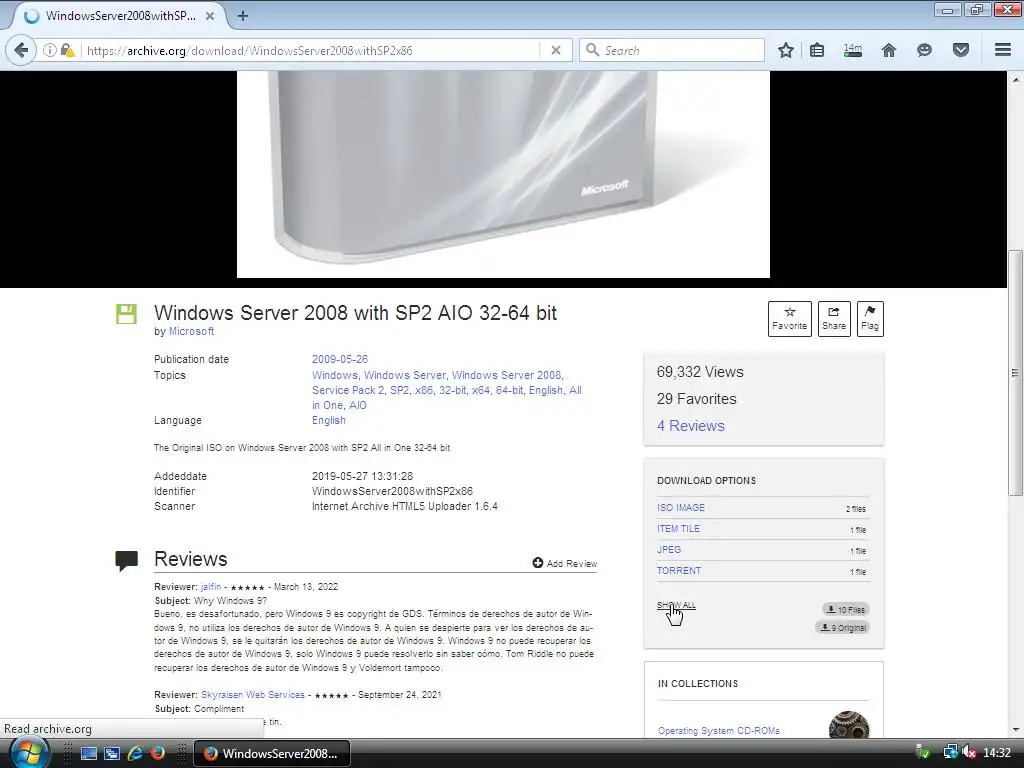Viewport: 1024px width, 768px height.
Task: Open the 4 Reviews link
Action: [690, 426]
